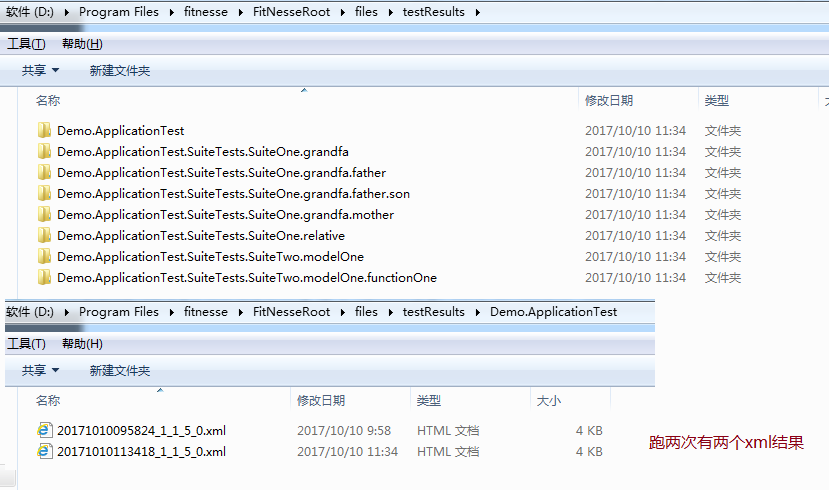Click 新建文件夹 in top window toolbar
829x490 pixels.
tap(120, 70)
